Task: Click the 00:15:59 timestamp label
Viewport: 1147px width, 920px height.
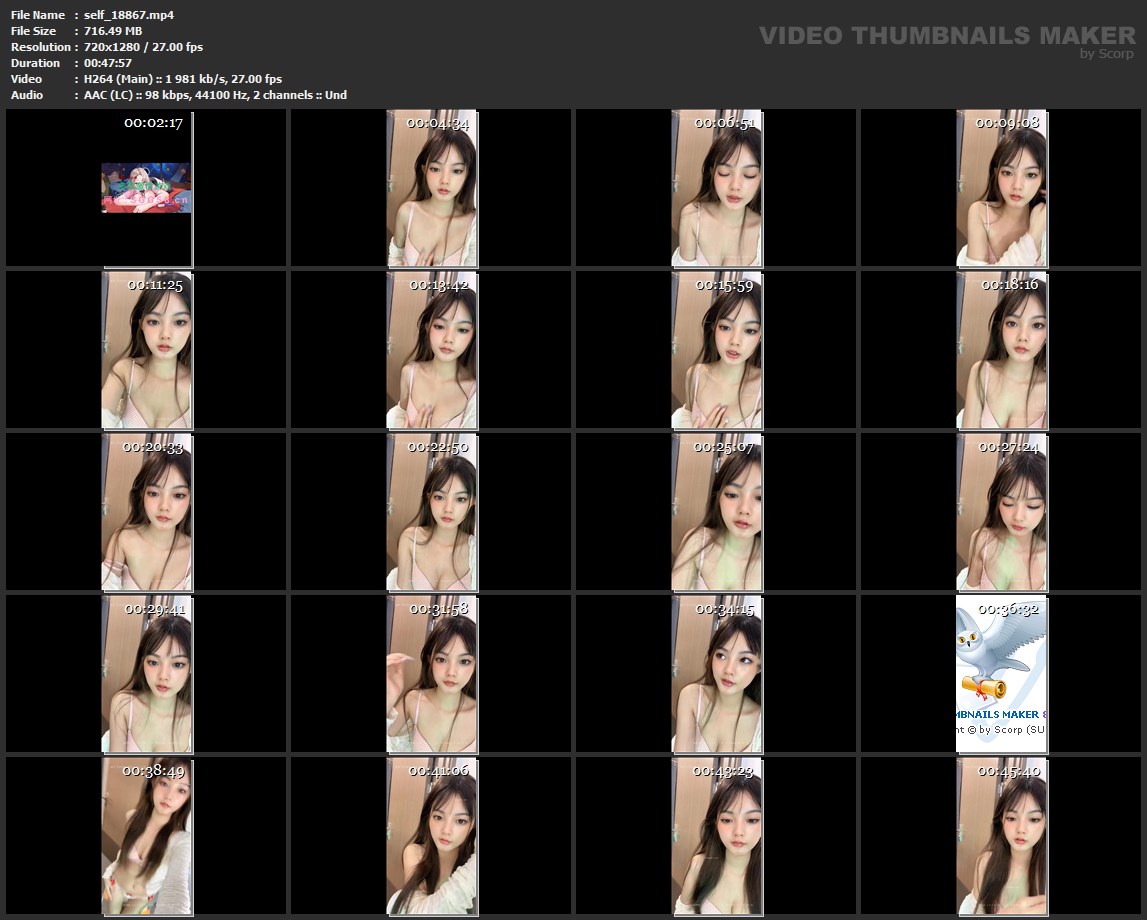Action: click(x=724, y=285)
